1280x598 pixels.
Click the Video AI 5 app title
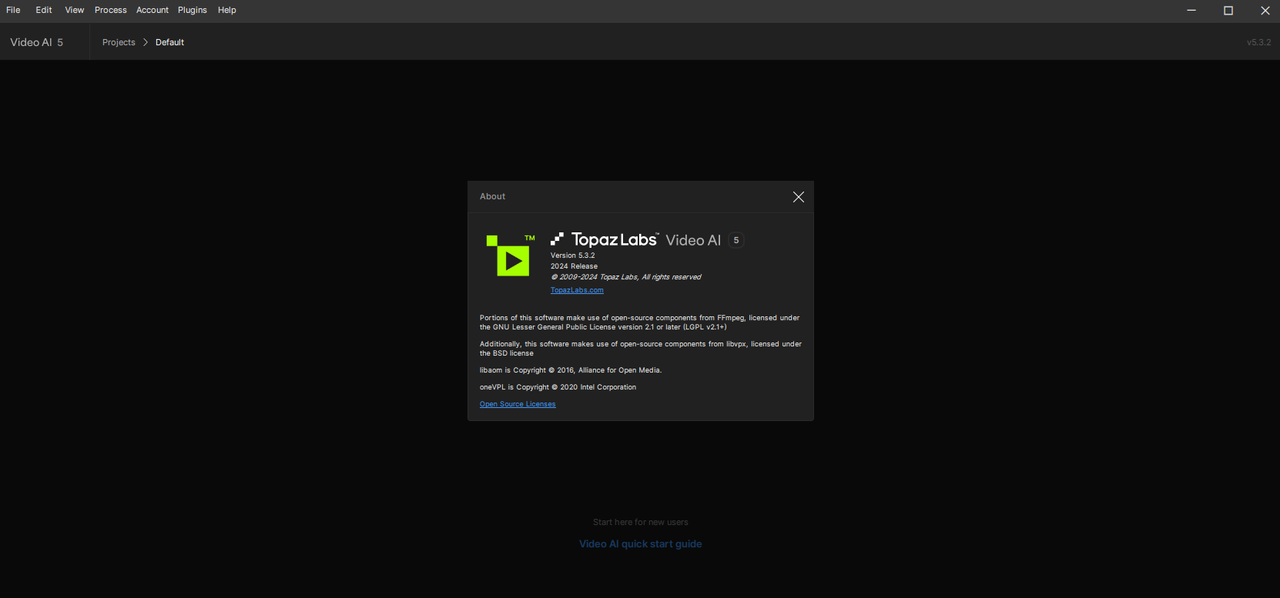pyautogui.click(x=37, y=42)
